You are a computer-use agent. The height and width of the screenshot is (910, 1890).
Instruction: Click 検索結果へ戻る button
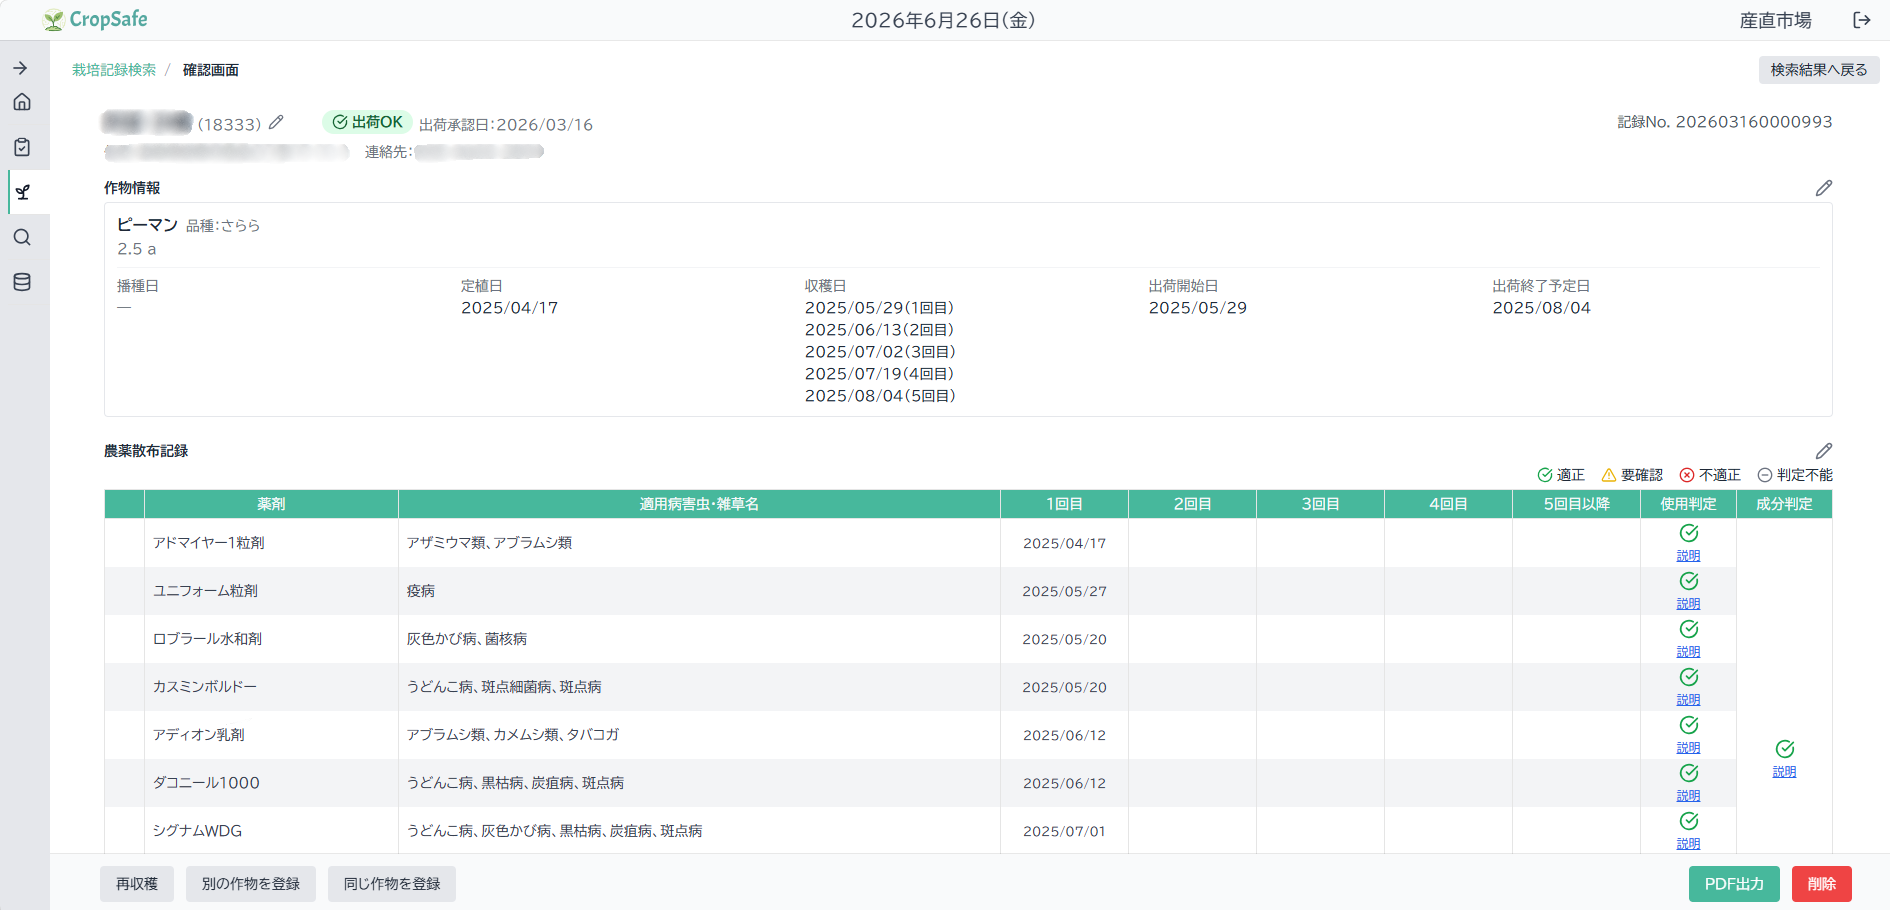click(1819, 70)
